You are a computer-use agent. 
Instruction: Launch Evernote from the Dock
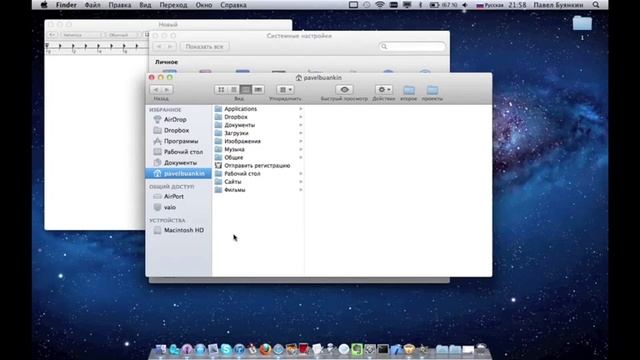click(x=357, y=349)
